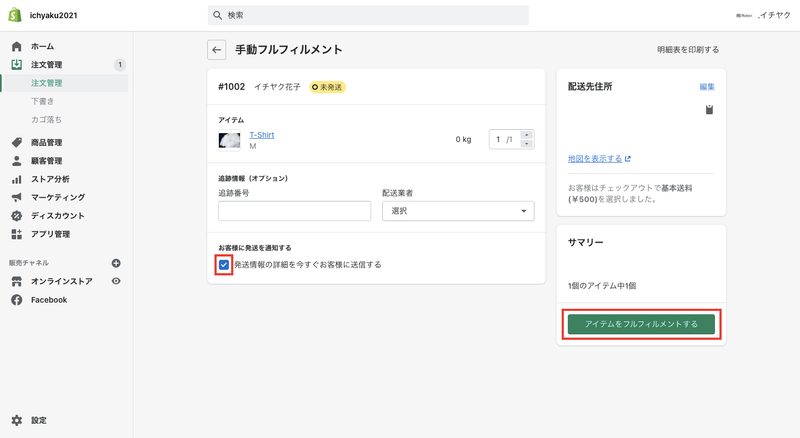The width and height of the screenshot is (800, 438).
Task: Click customer name イチヤク花子
Action: coord(278,87)
